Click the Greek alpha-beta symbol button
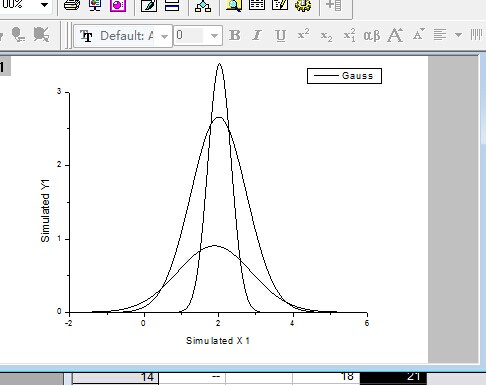This screenshot has height=385, width=486. [372, 35]
